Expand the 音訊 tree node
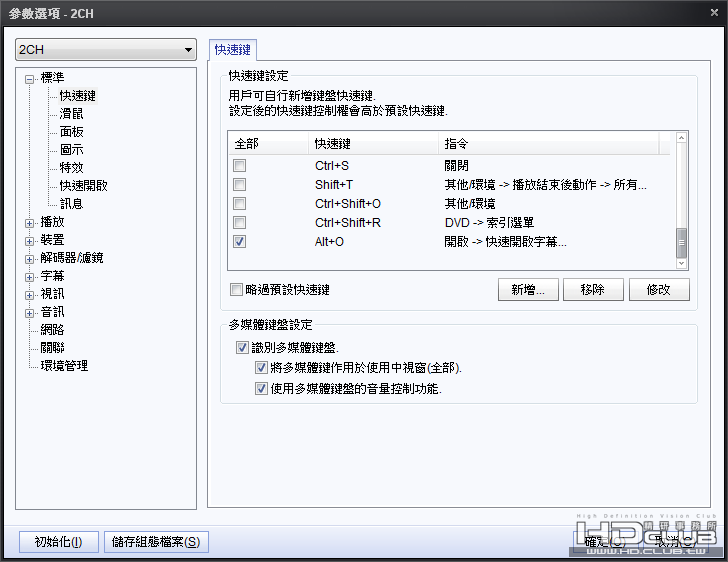 [29, 314]
